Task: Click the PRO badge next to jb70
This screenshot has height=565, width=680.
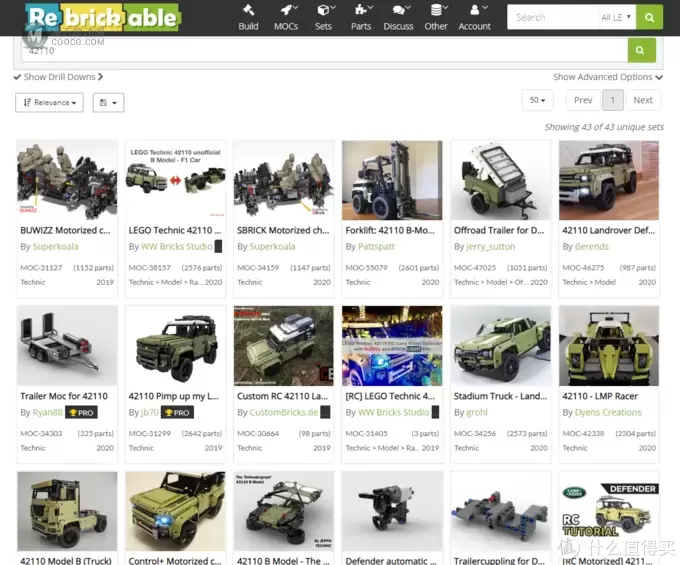Action: click(177, 412)
